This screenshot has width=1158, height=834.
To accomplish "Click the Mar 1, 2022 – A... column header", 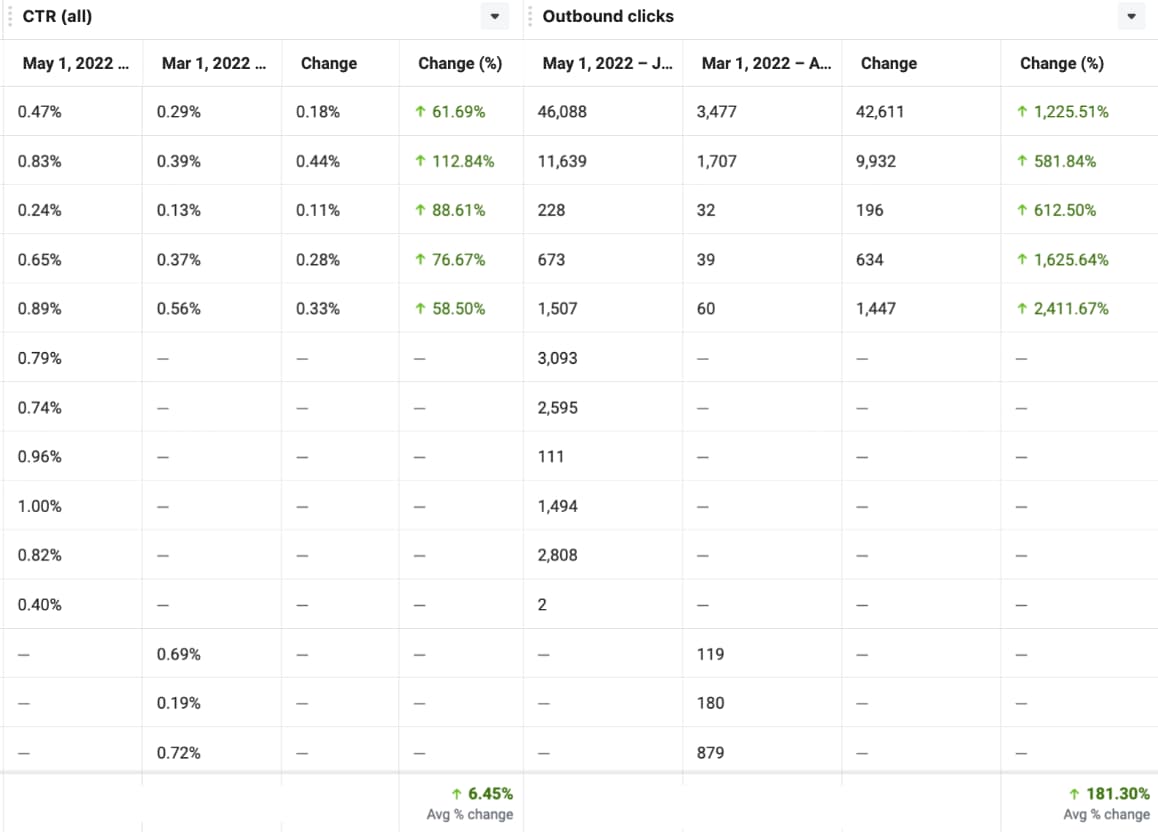I will 766,63.
